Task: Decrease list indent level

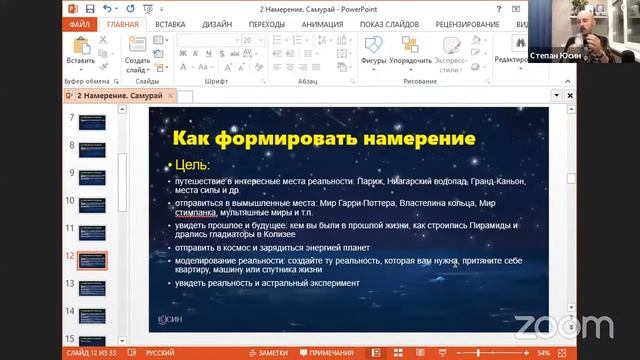Action: point(277,53)
